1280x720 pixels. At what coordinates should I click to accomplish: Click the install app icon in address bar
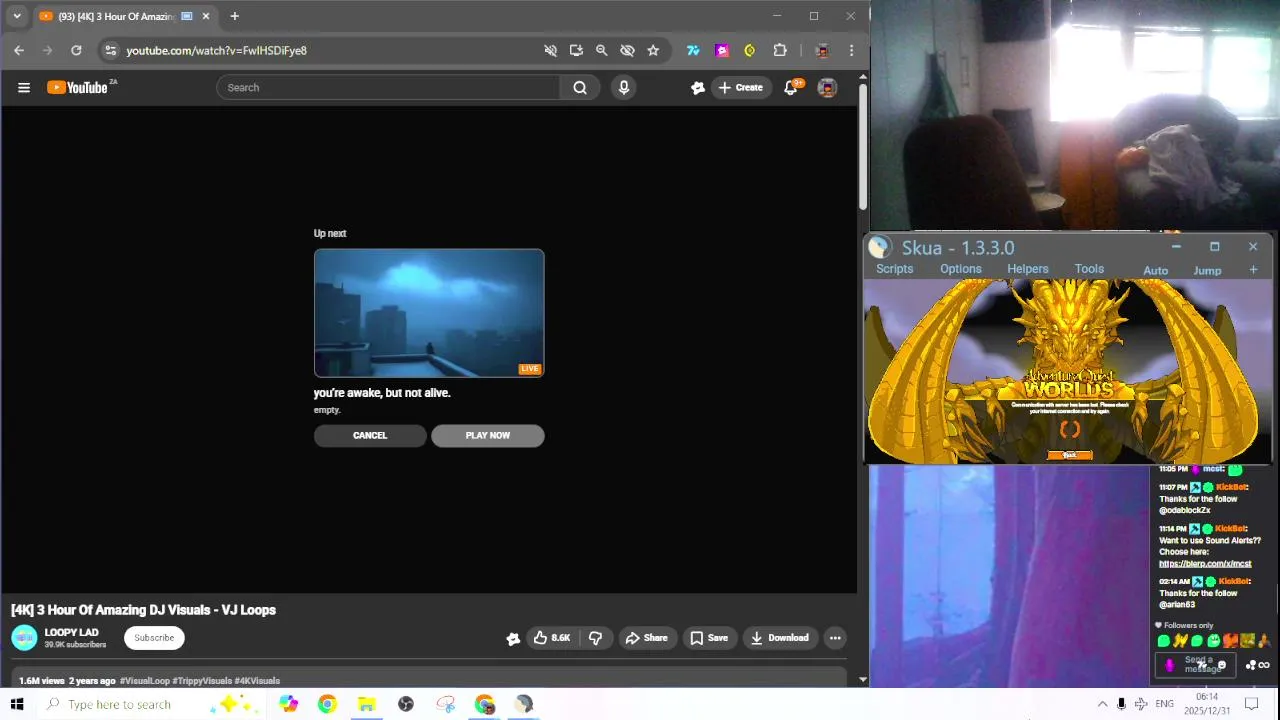(576, 50)
